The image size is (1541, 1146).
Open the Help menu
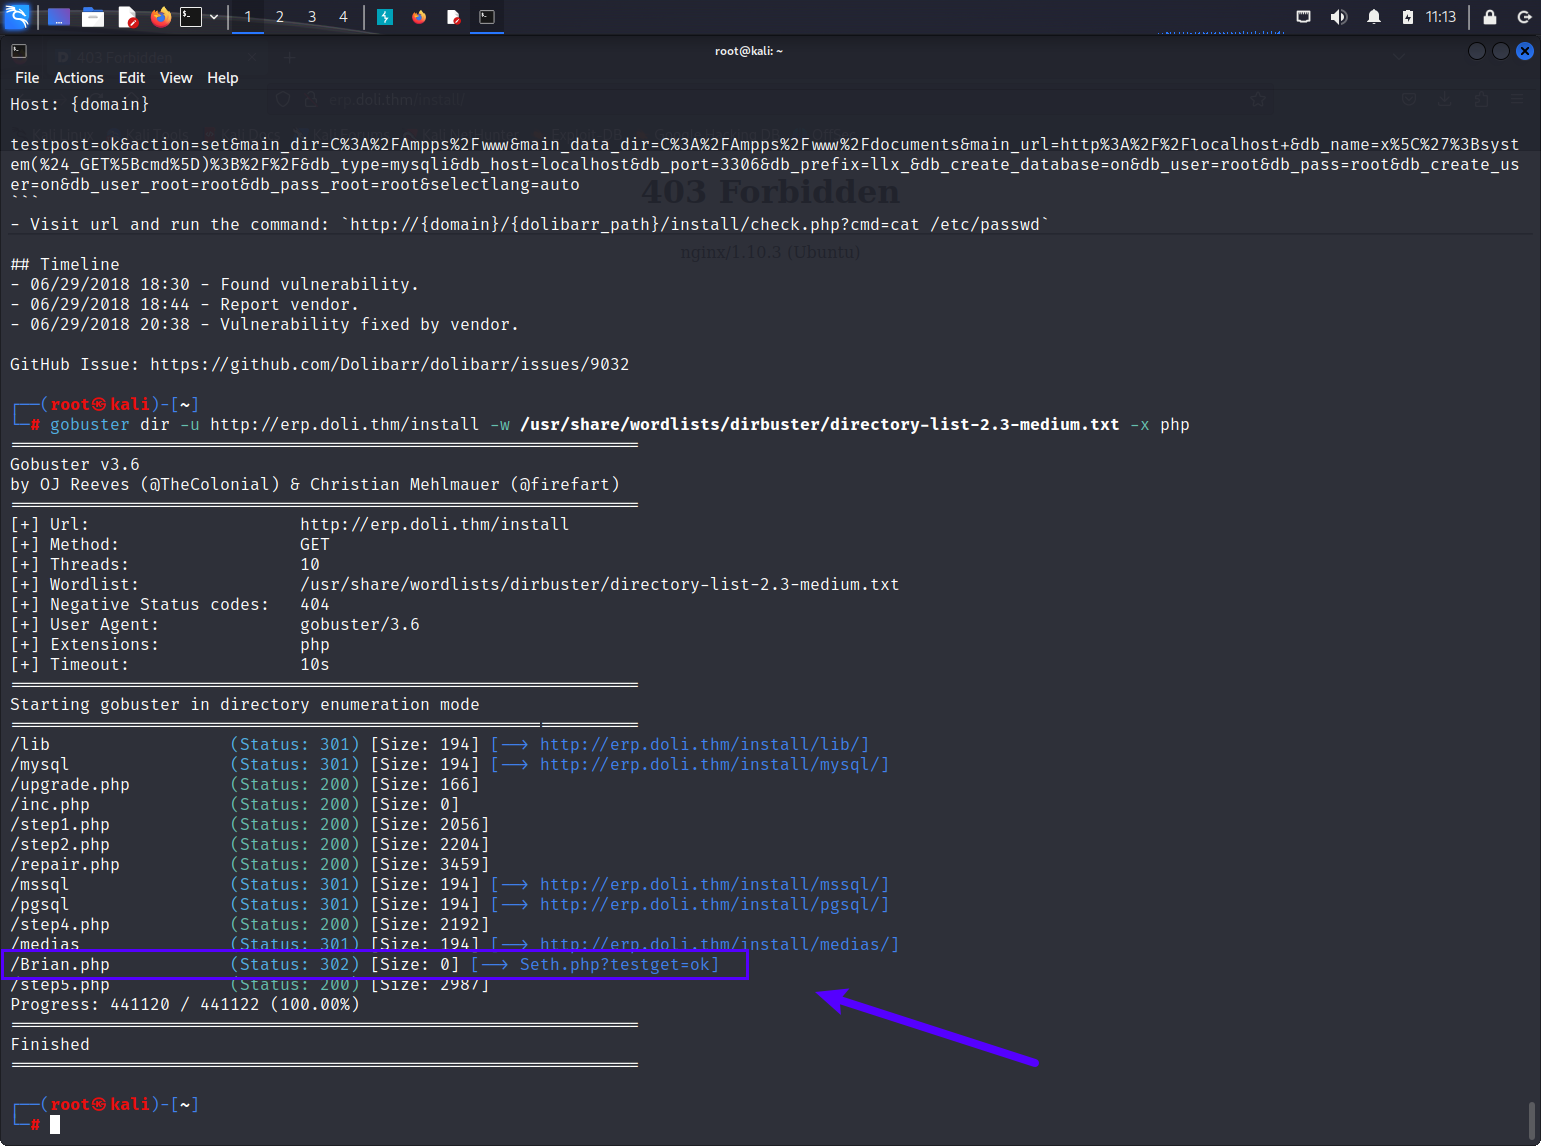tap(223, 78)
